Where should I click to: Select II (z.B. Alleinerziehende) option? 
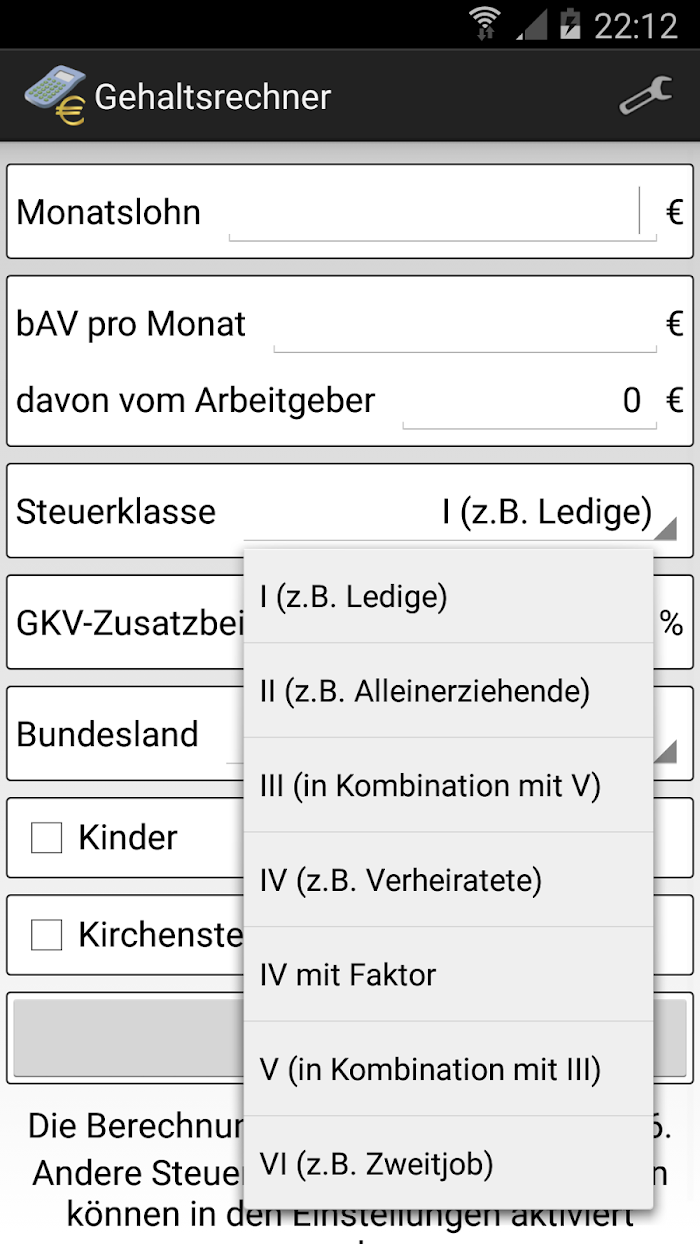(448, 691)
